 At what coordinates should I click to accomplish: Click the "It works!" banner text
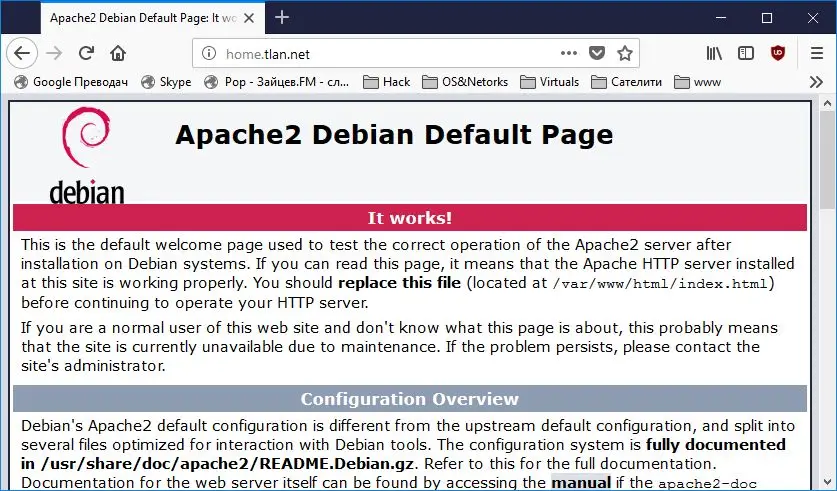(x=410, y=218)
